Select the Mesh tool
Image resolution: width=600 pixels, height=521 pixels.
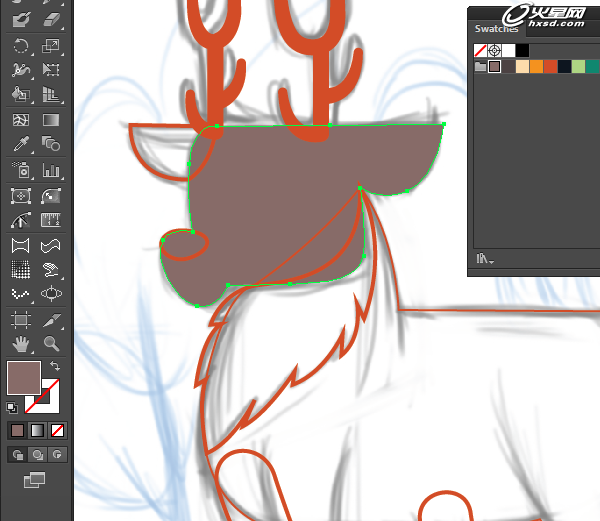pyautogui.click(x=21, y=120)
